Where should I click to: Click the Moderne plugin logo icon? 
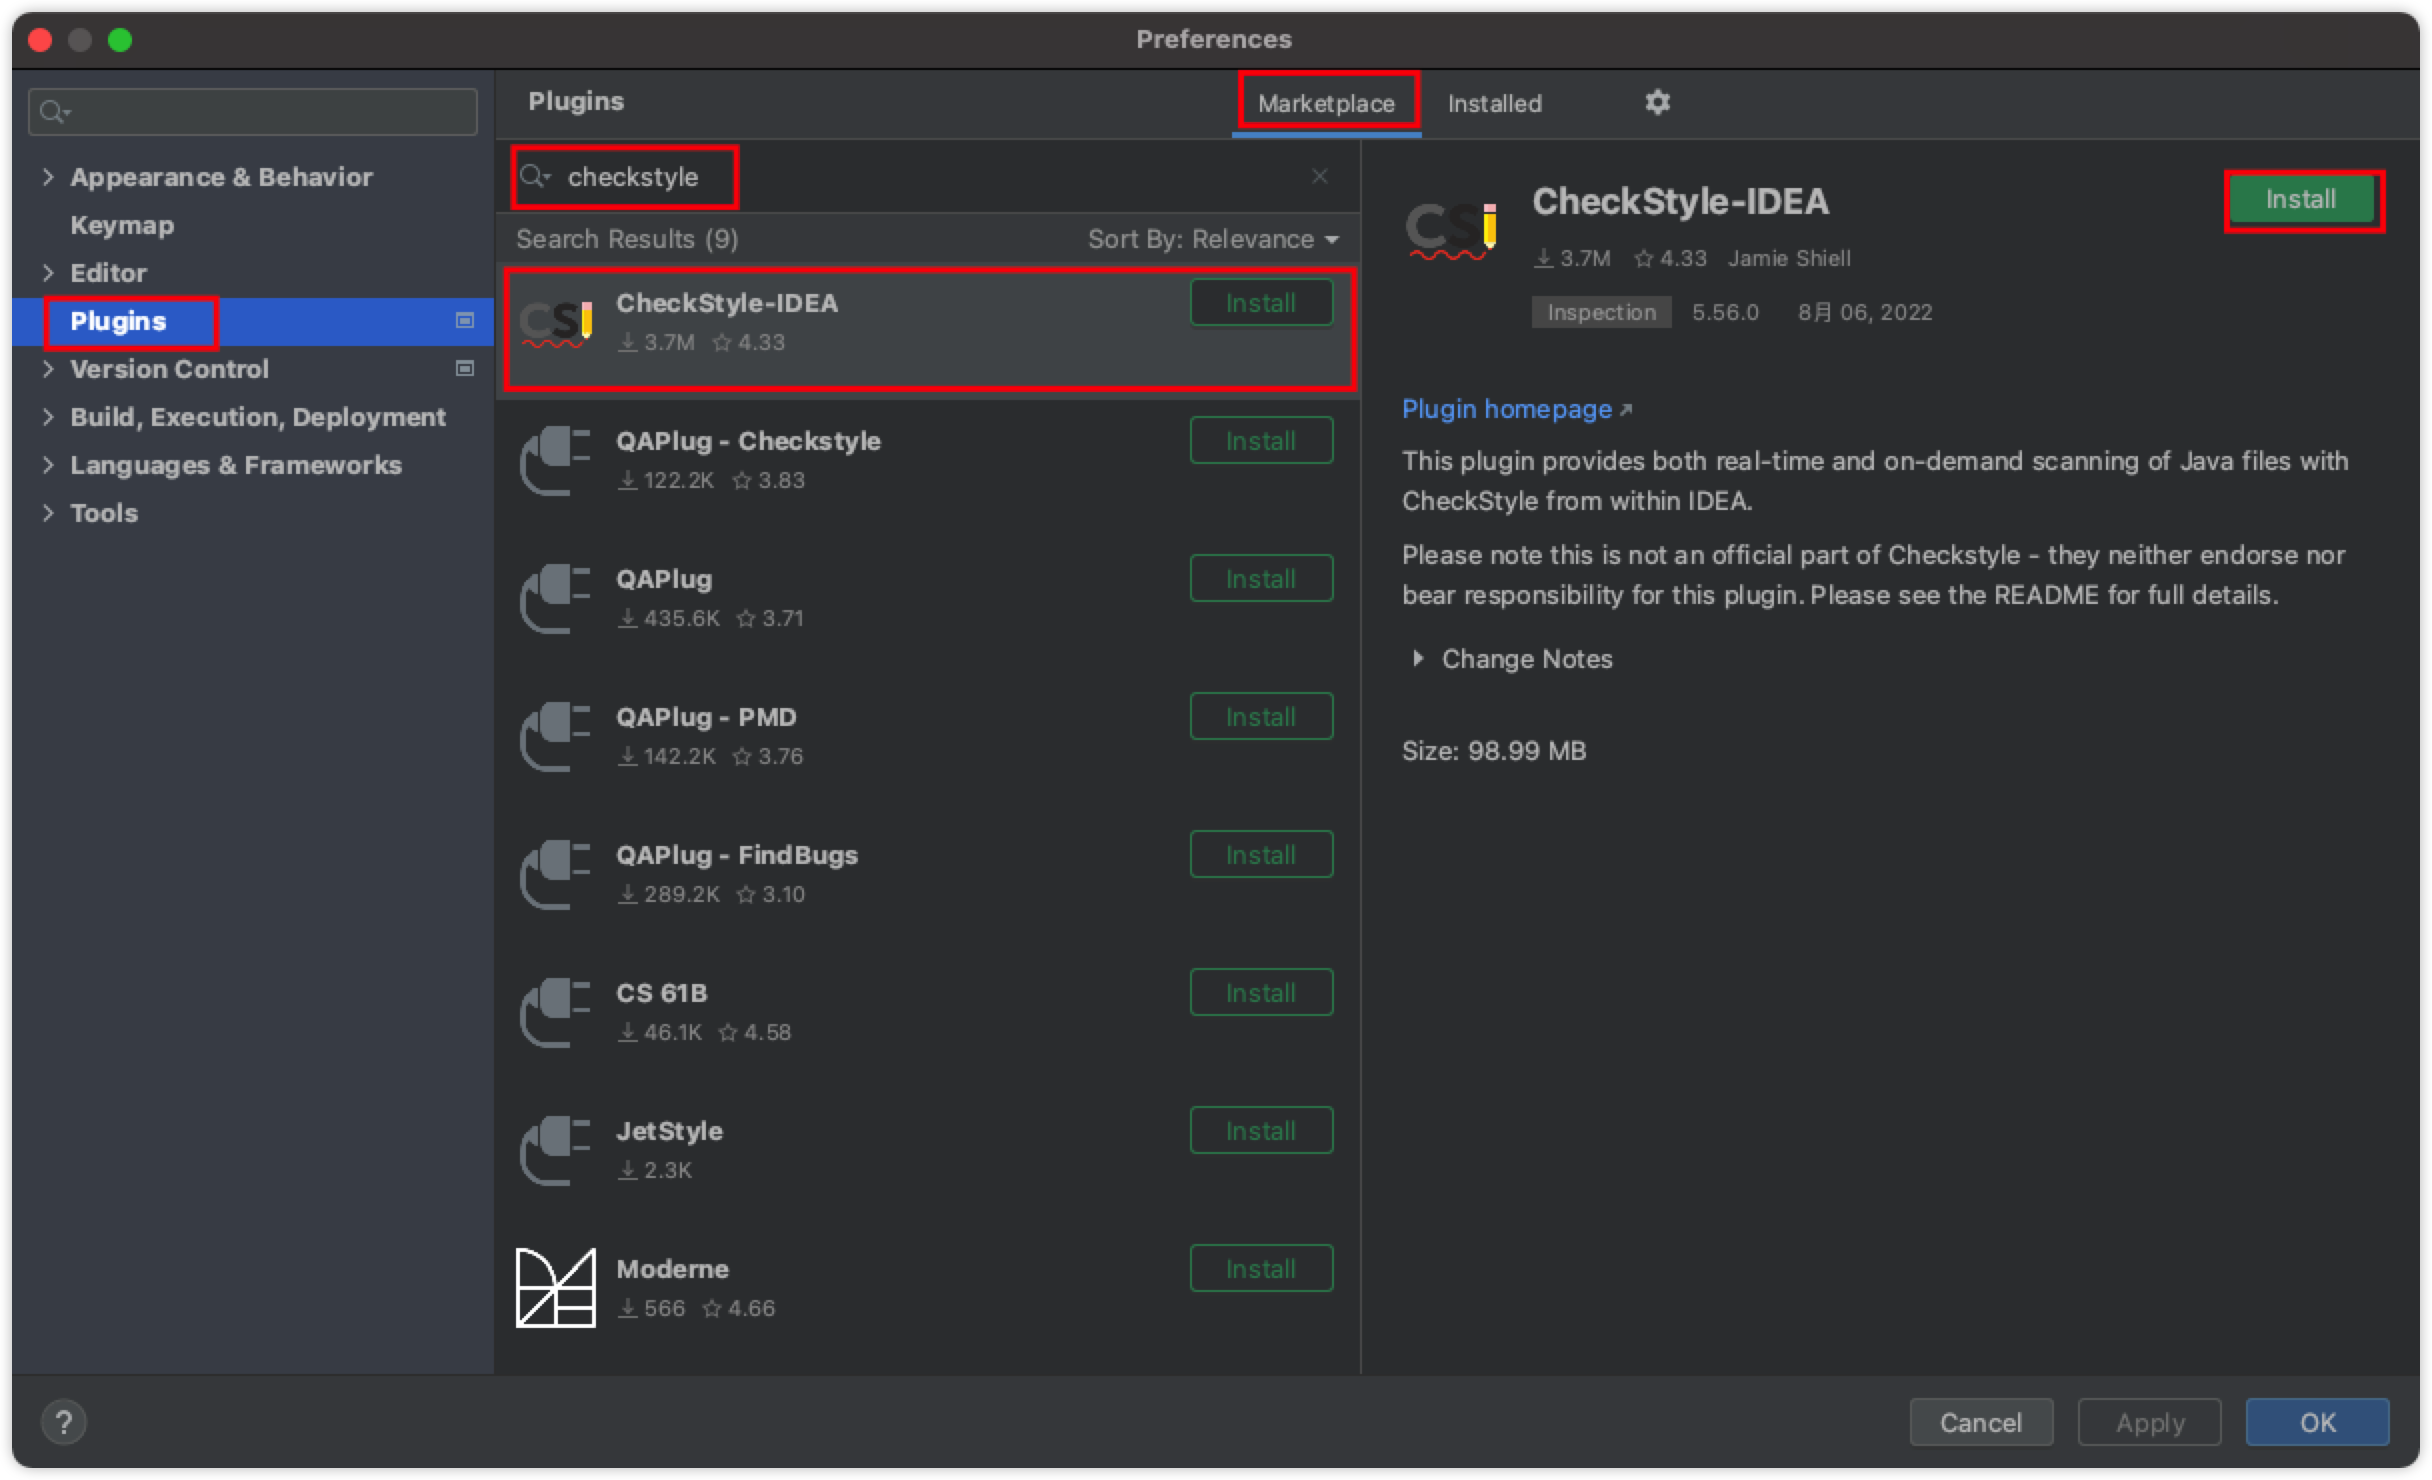click(555, 1288)
